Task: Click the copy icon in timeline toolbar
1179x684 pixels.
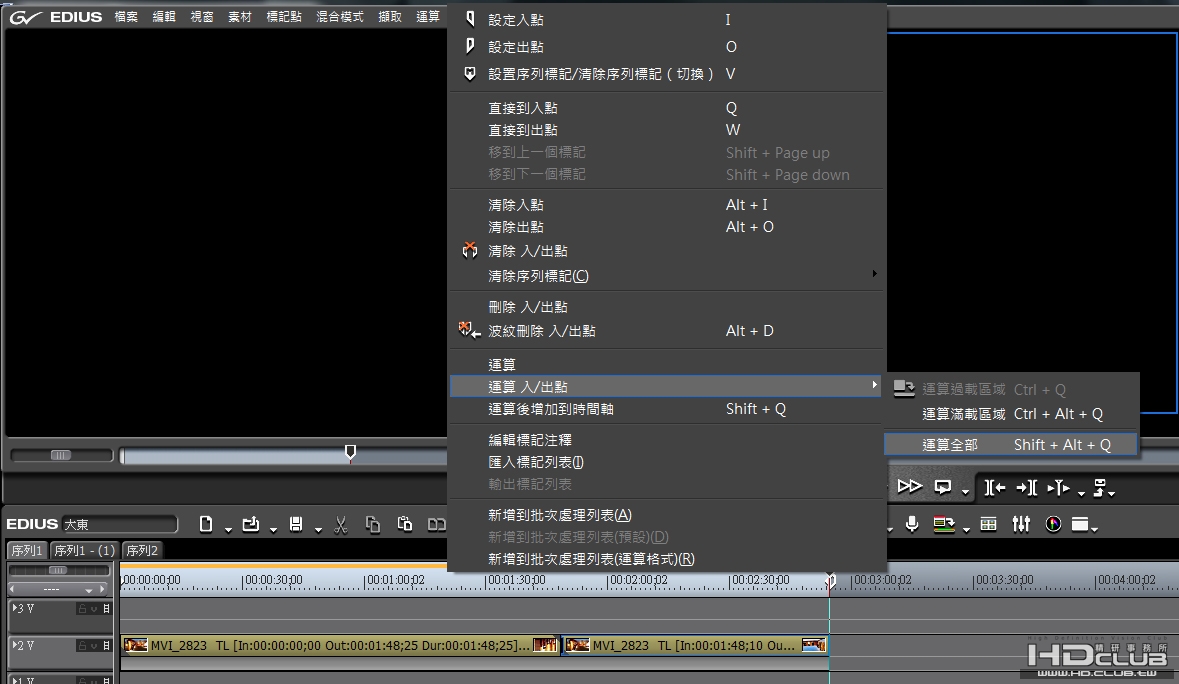Action: [x=372, y=525]
